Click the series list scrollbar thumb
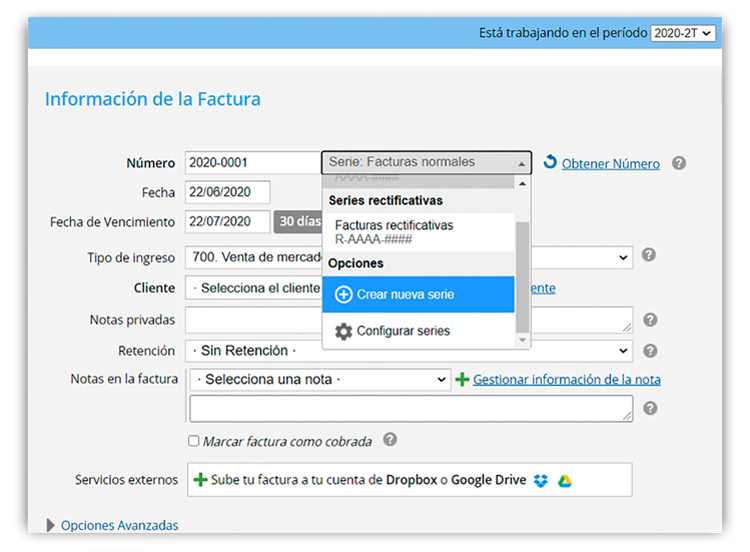Viewport: 750px width, 552px height. [522, 276]
